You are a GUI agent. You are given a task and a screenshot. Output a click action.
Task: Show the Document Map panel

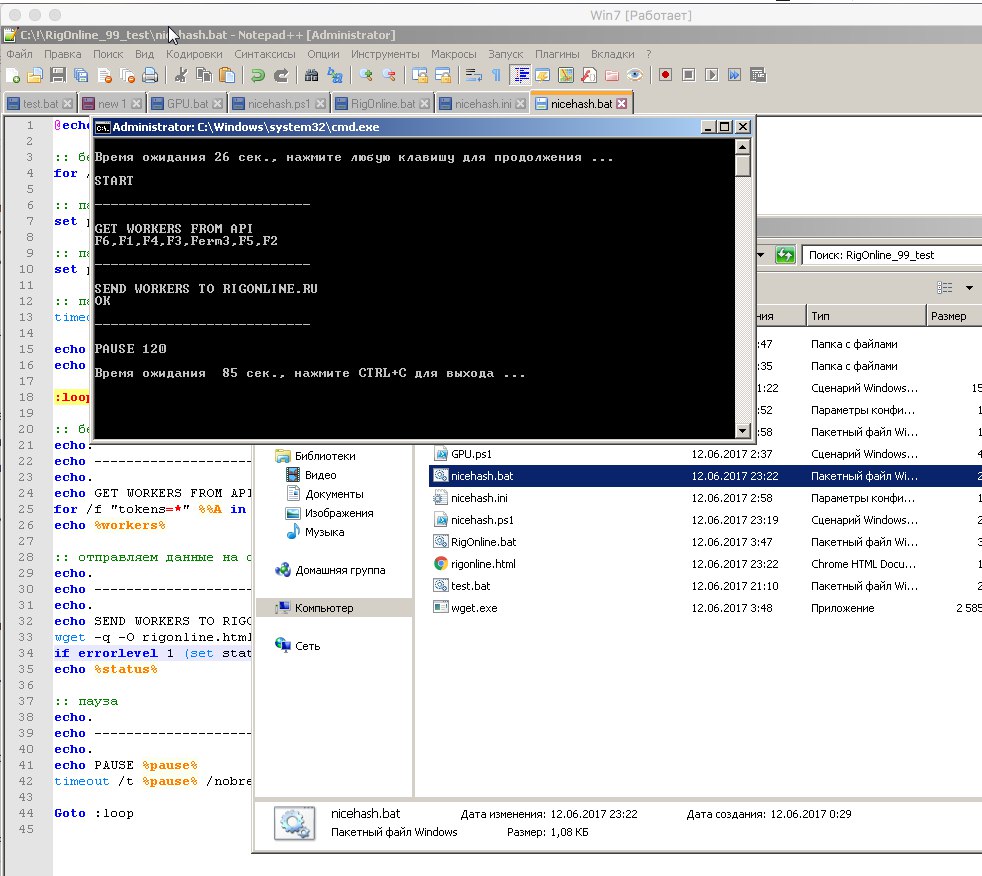click(566, 75)
